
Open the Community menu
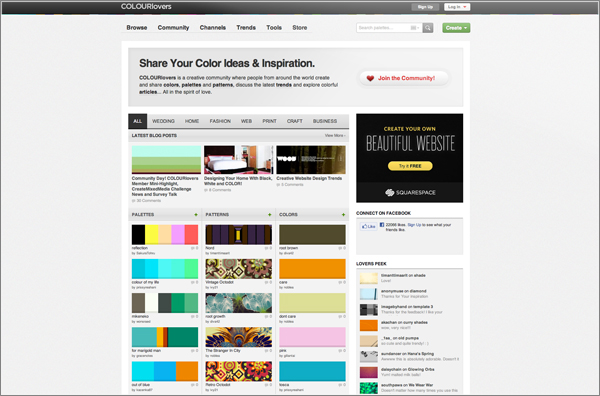pos(173,28)
